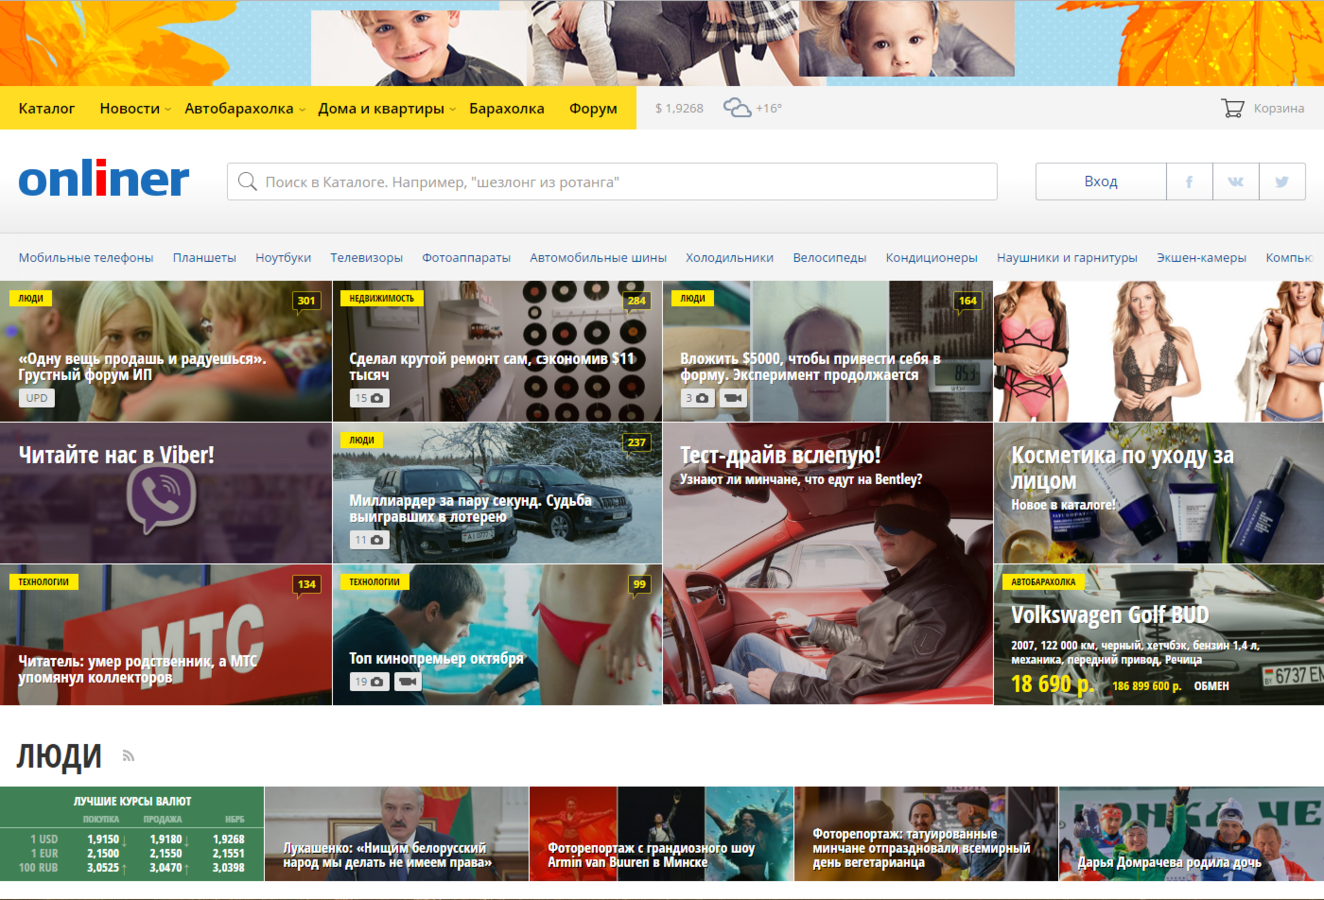The width and height of the screenshot is (1324, 900).
Task: Focus the Поиск в Каталоге search field
Action: coord(612,182)
